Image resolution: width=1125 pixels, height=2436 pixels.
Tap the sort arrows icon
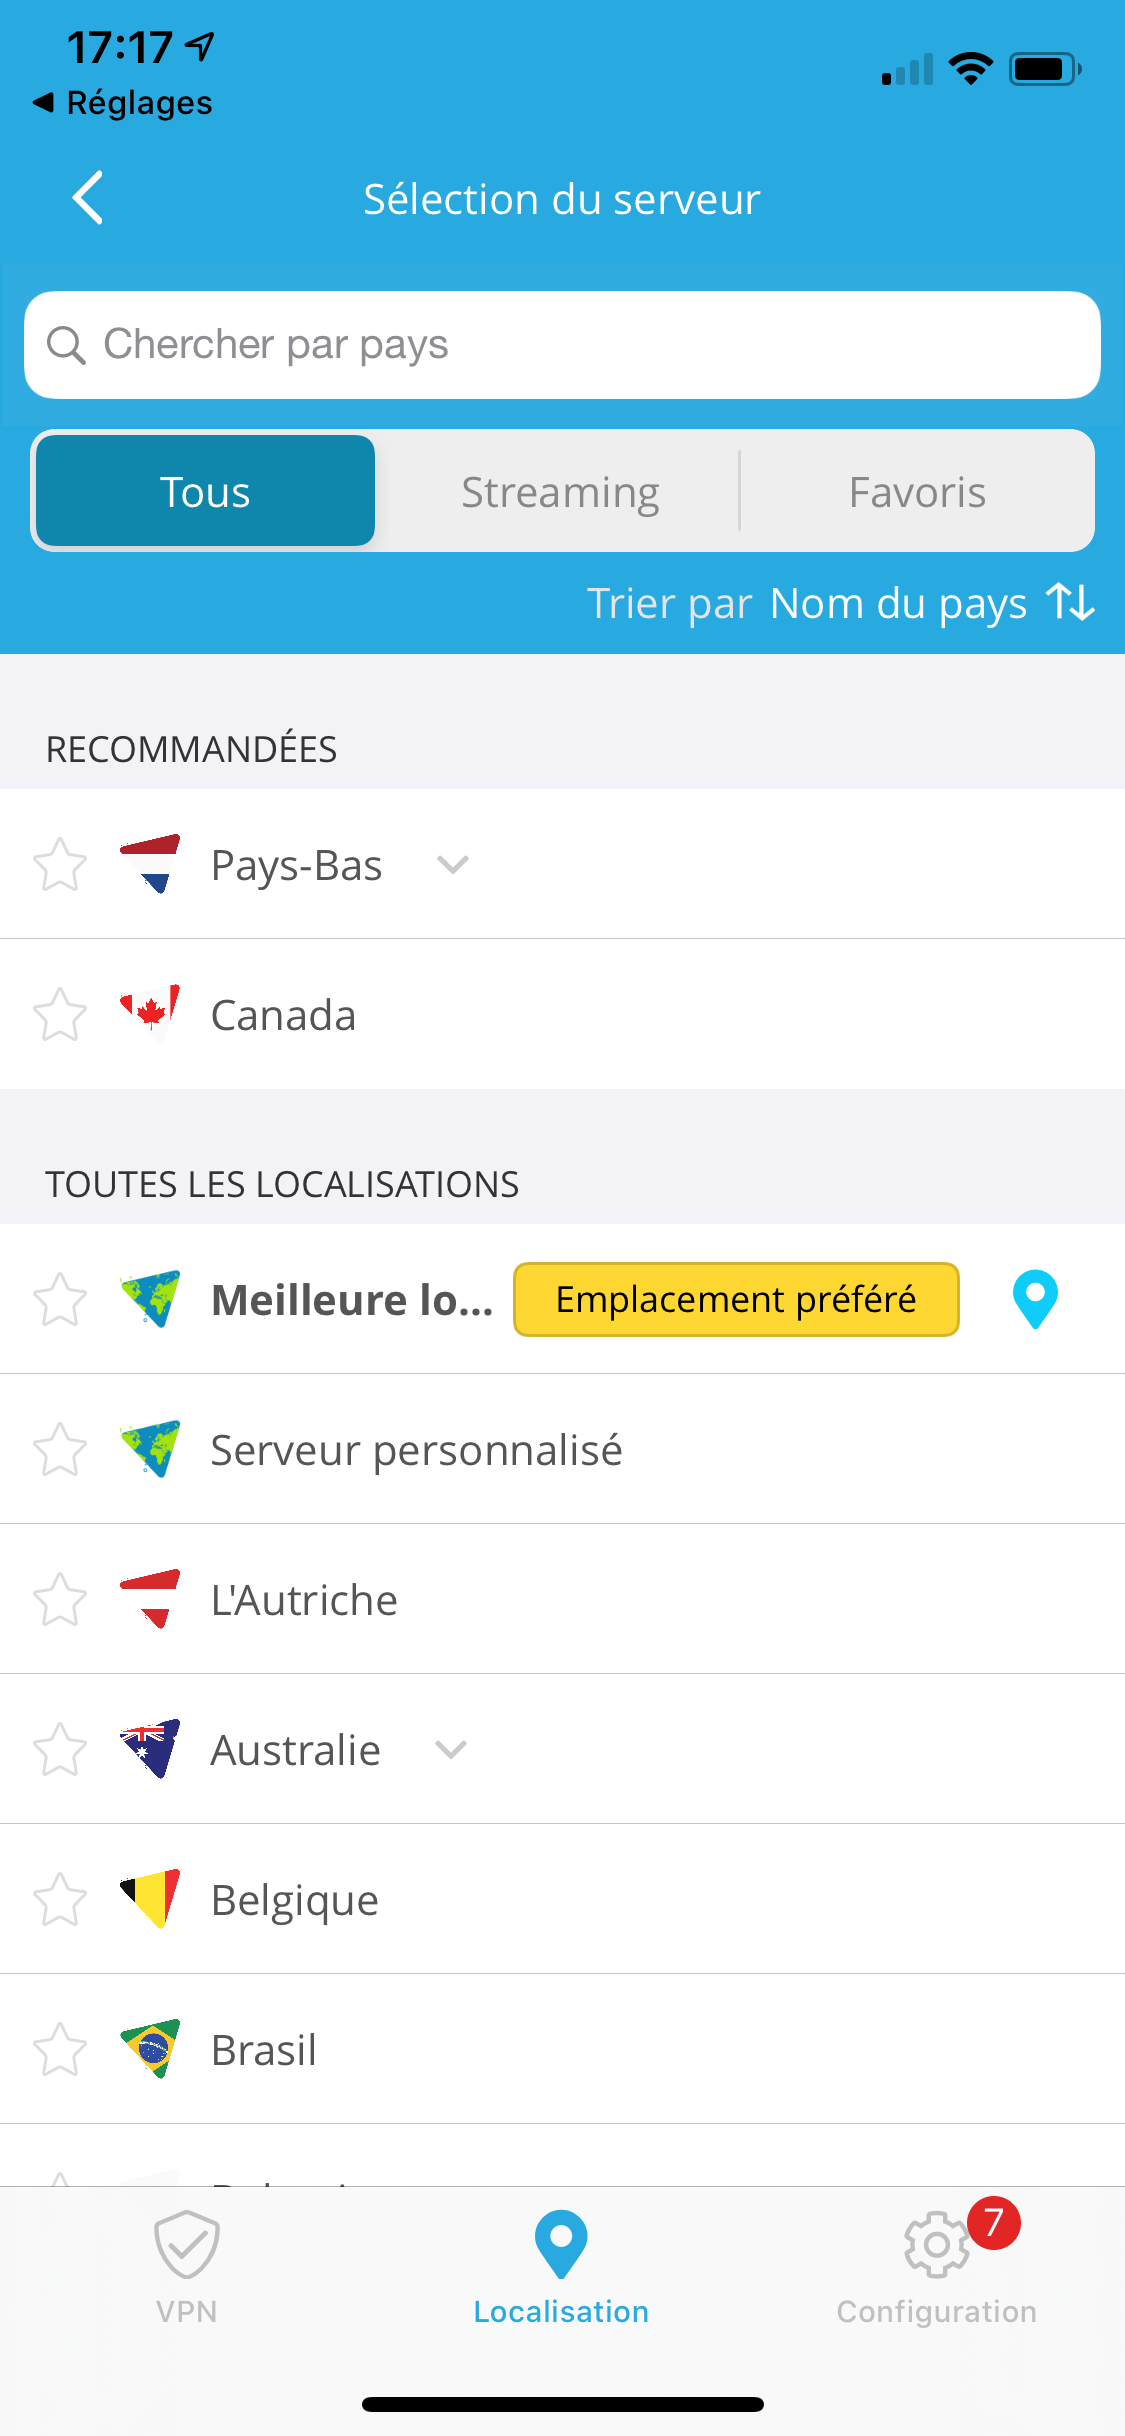pyautogui.click(x=1071, y=602)
